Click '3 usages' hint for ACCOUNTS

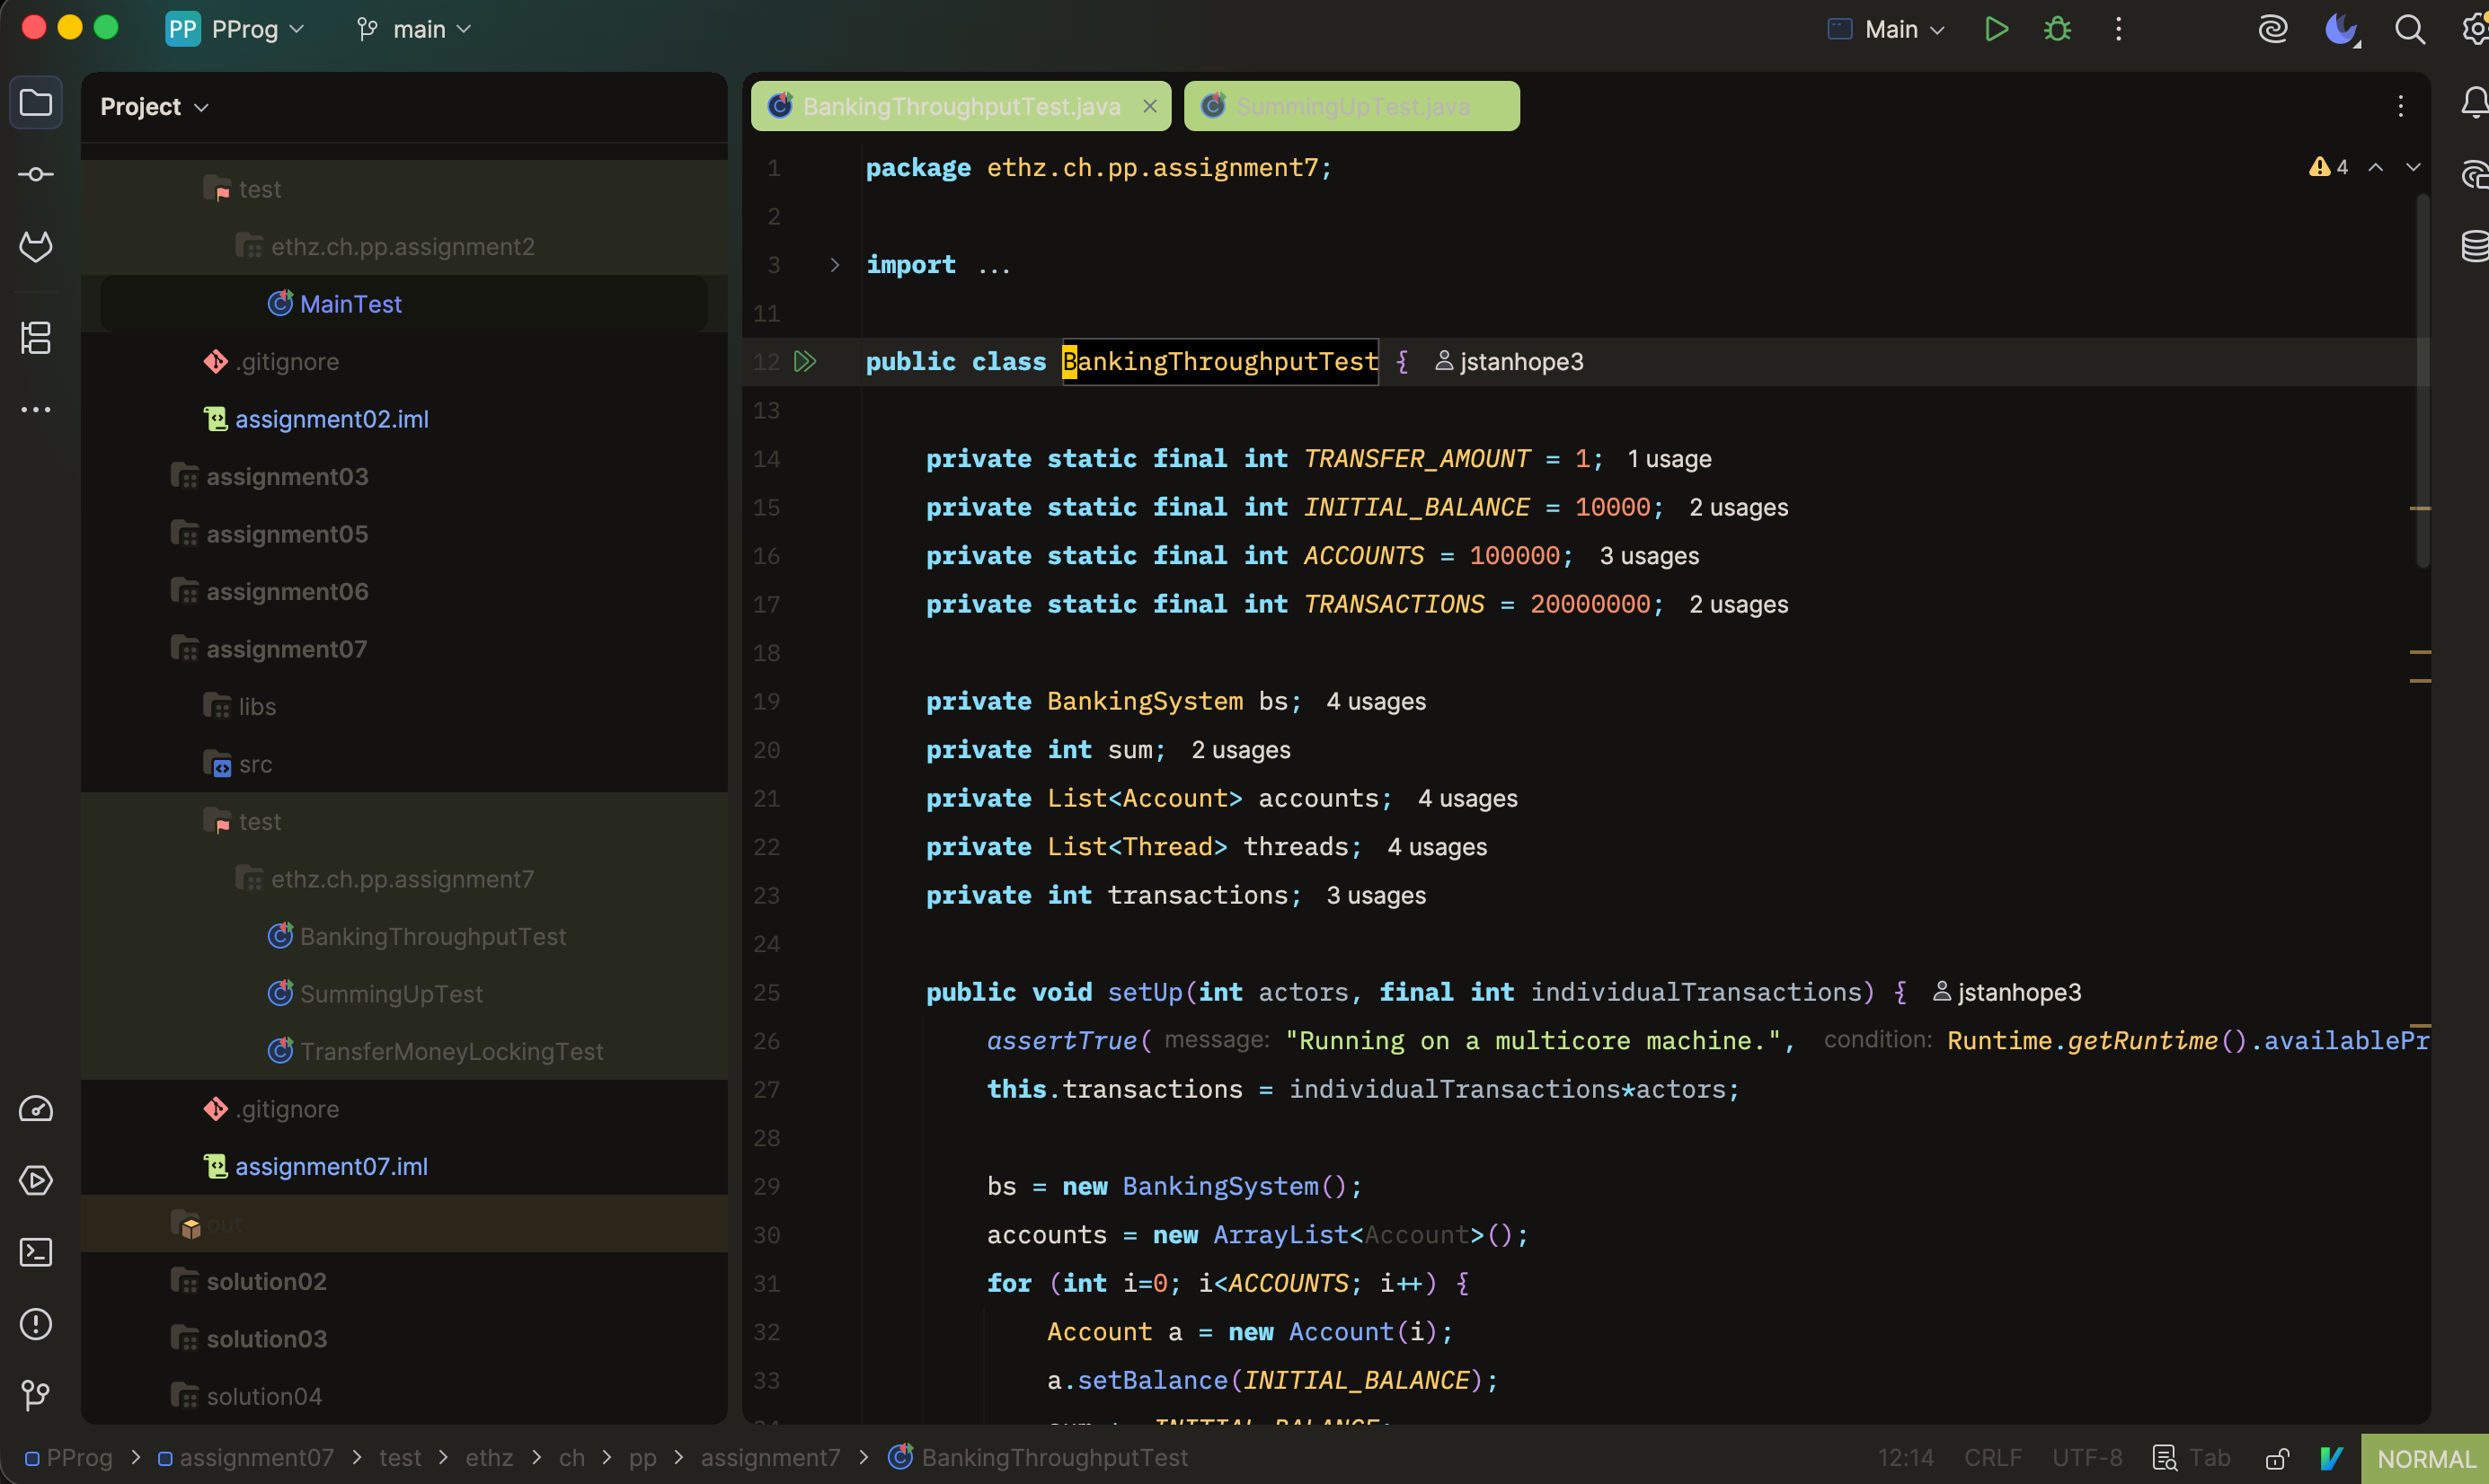1649,556
